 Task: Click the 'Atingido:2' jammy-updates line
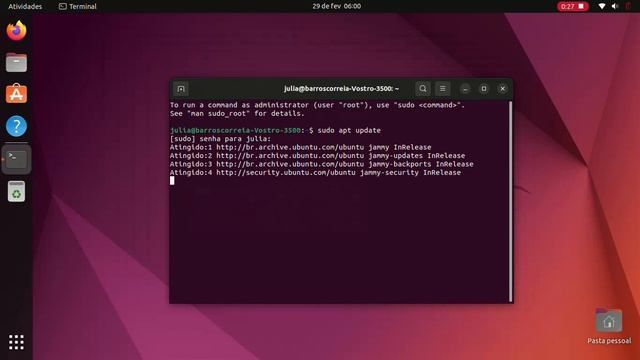pos(318,156)
